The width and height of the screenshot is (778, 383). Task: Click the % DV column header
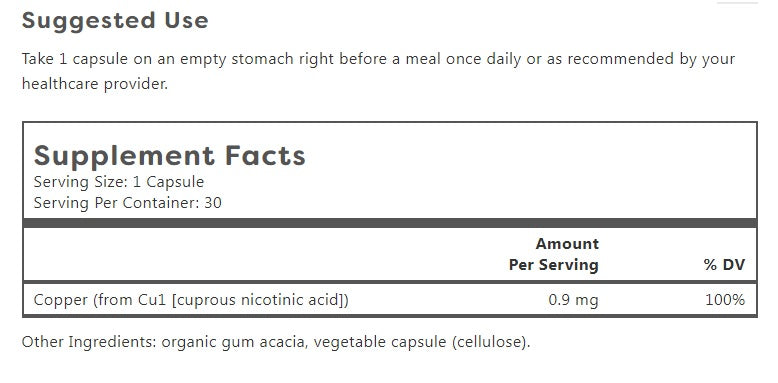pos(724,265)
